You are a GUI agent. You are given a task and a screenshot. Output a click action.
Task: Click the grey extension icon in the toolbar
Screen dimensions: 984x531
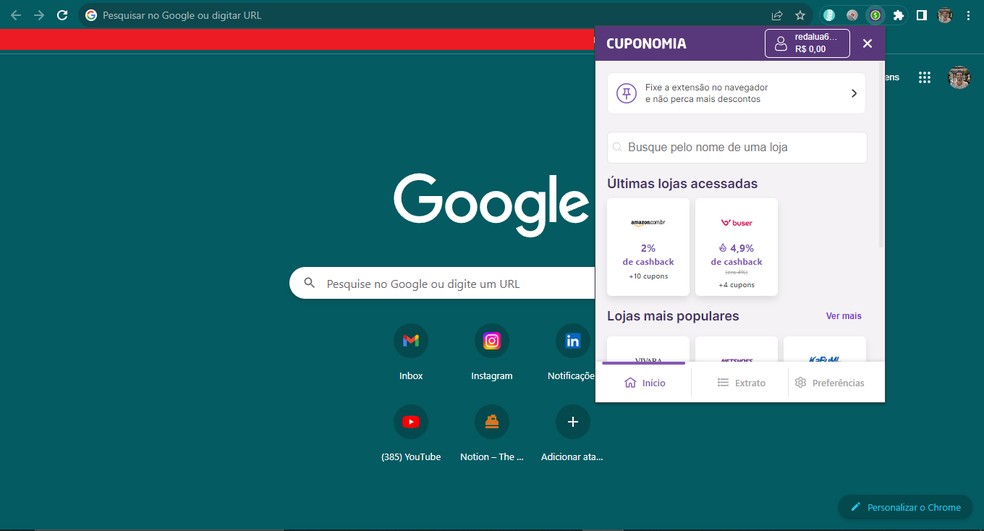click(852, 15)
